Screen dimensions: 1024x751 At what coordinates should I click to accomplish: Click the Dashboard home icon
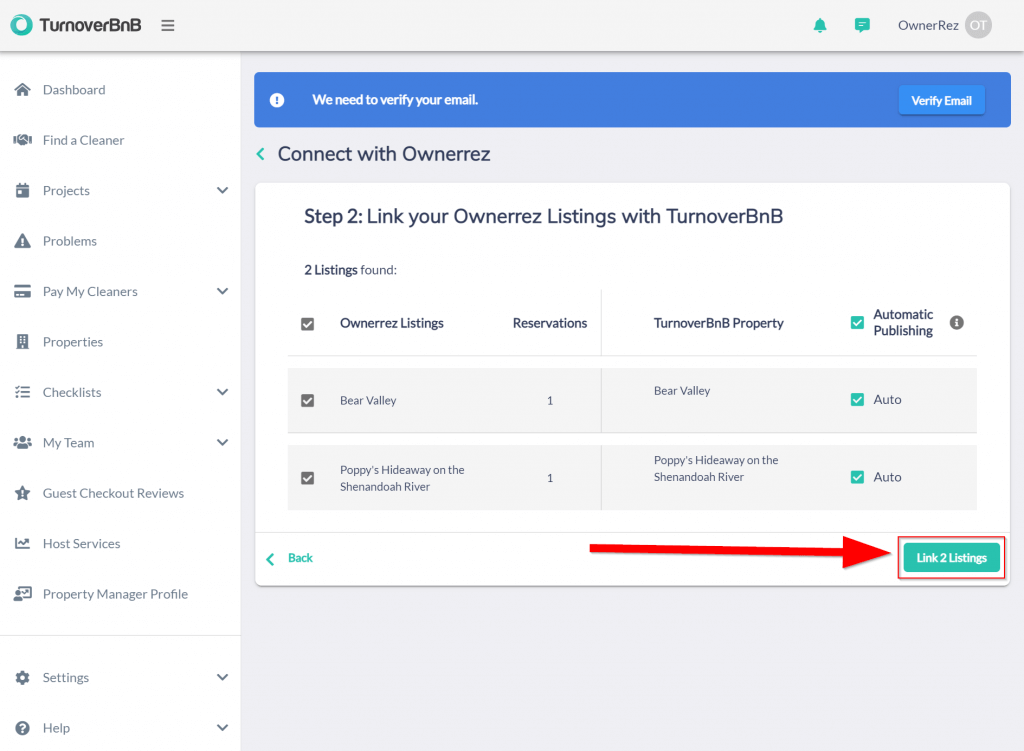pyautogui.click(x=23, y=89)
